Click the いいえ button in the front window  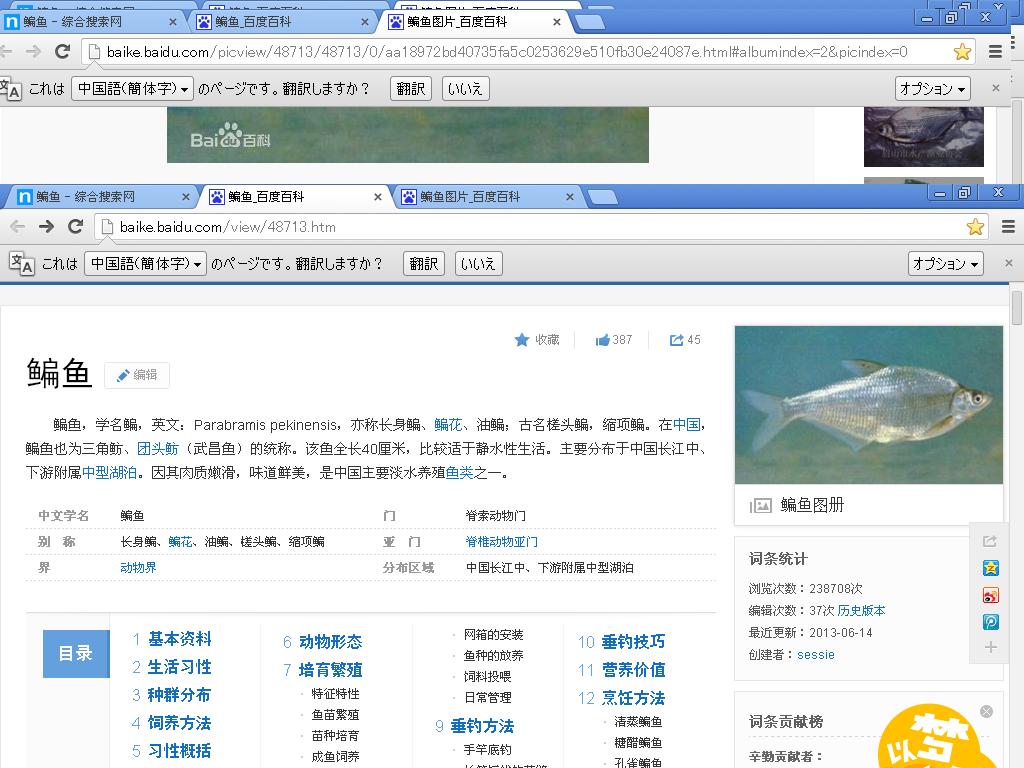coord(478,264)
